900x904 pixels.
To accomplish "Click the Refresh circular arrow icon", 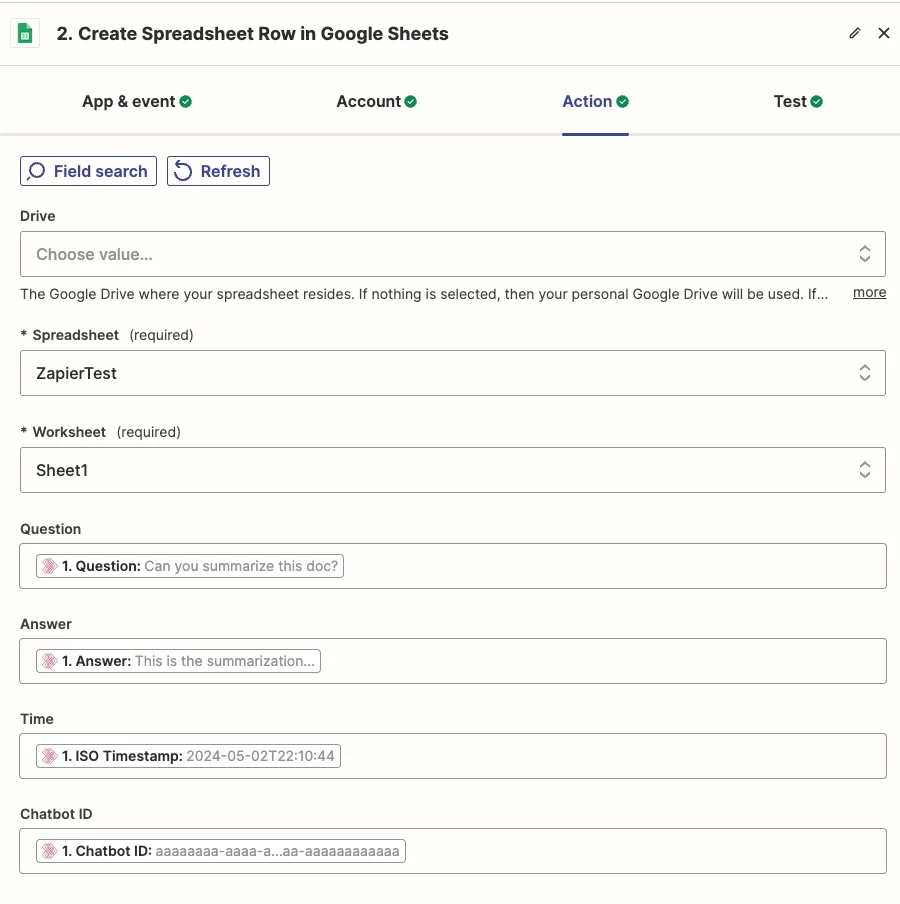I will (183, 171).
